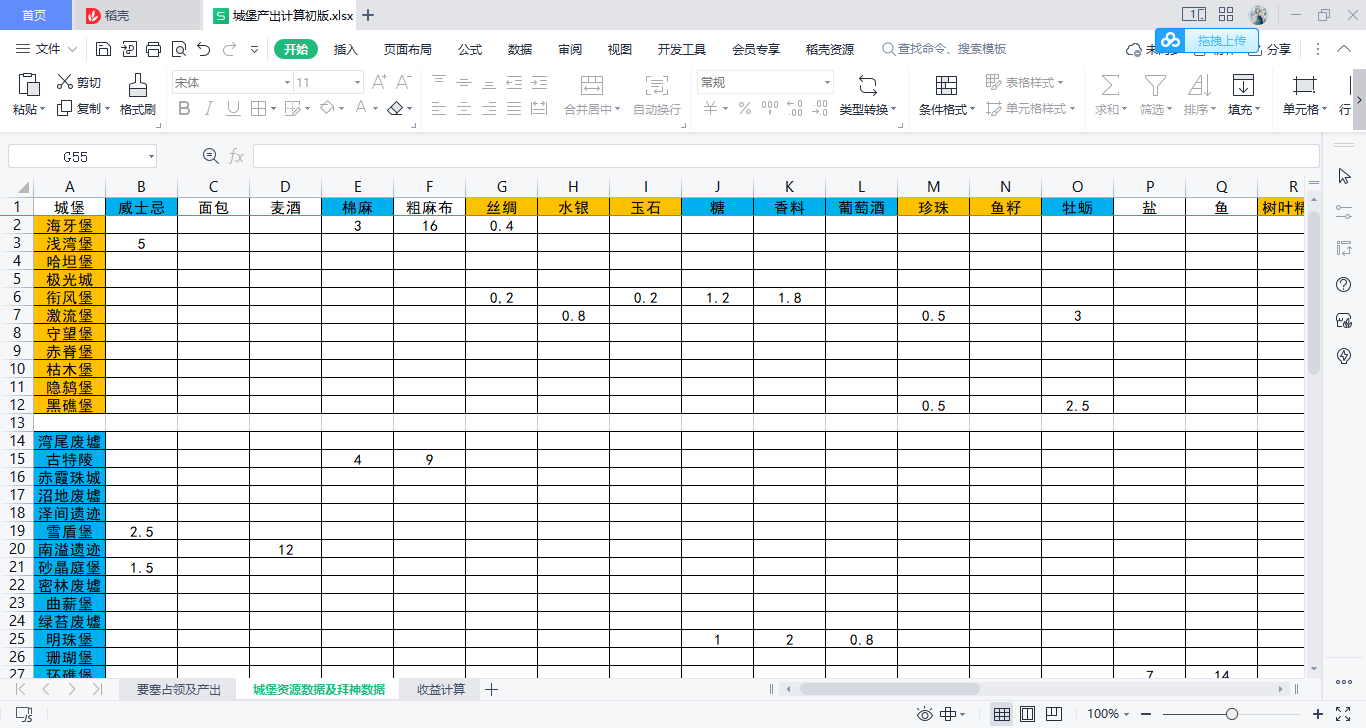This screenshot has height=728, width=1366.
Task: Adjust the zoom slider handle in status bar
Action: pyautogui.click(x=1232, y=714)
